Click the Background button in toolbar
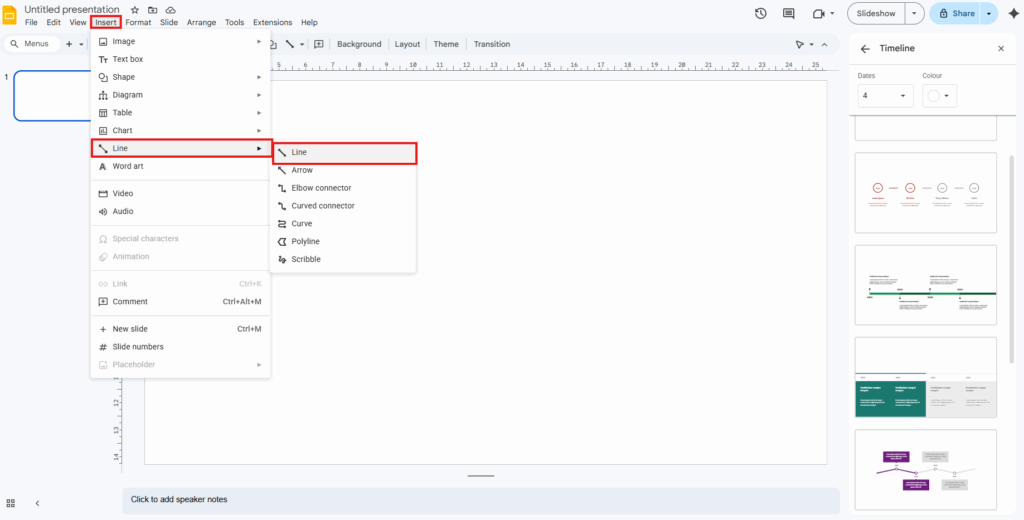 [359, 44]
